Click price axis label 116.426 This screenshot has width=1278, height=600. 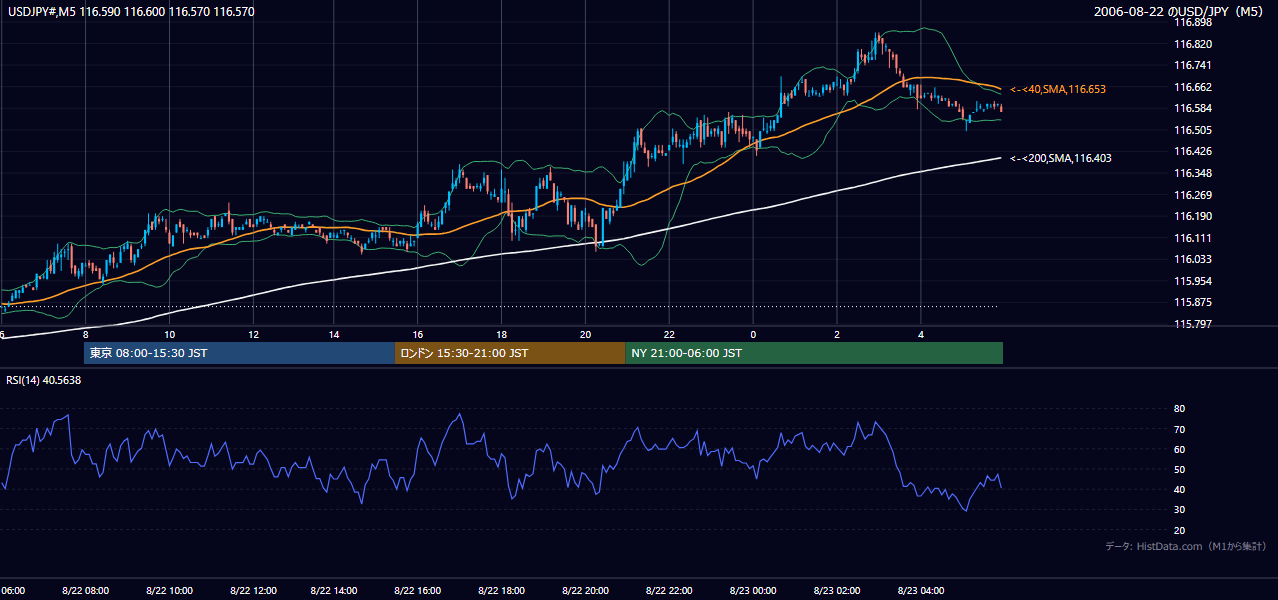pyautogui.click(x=1193, y=151)
